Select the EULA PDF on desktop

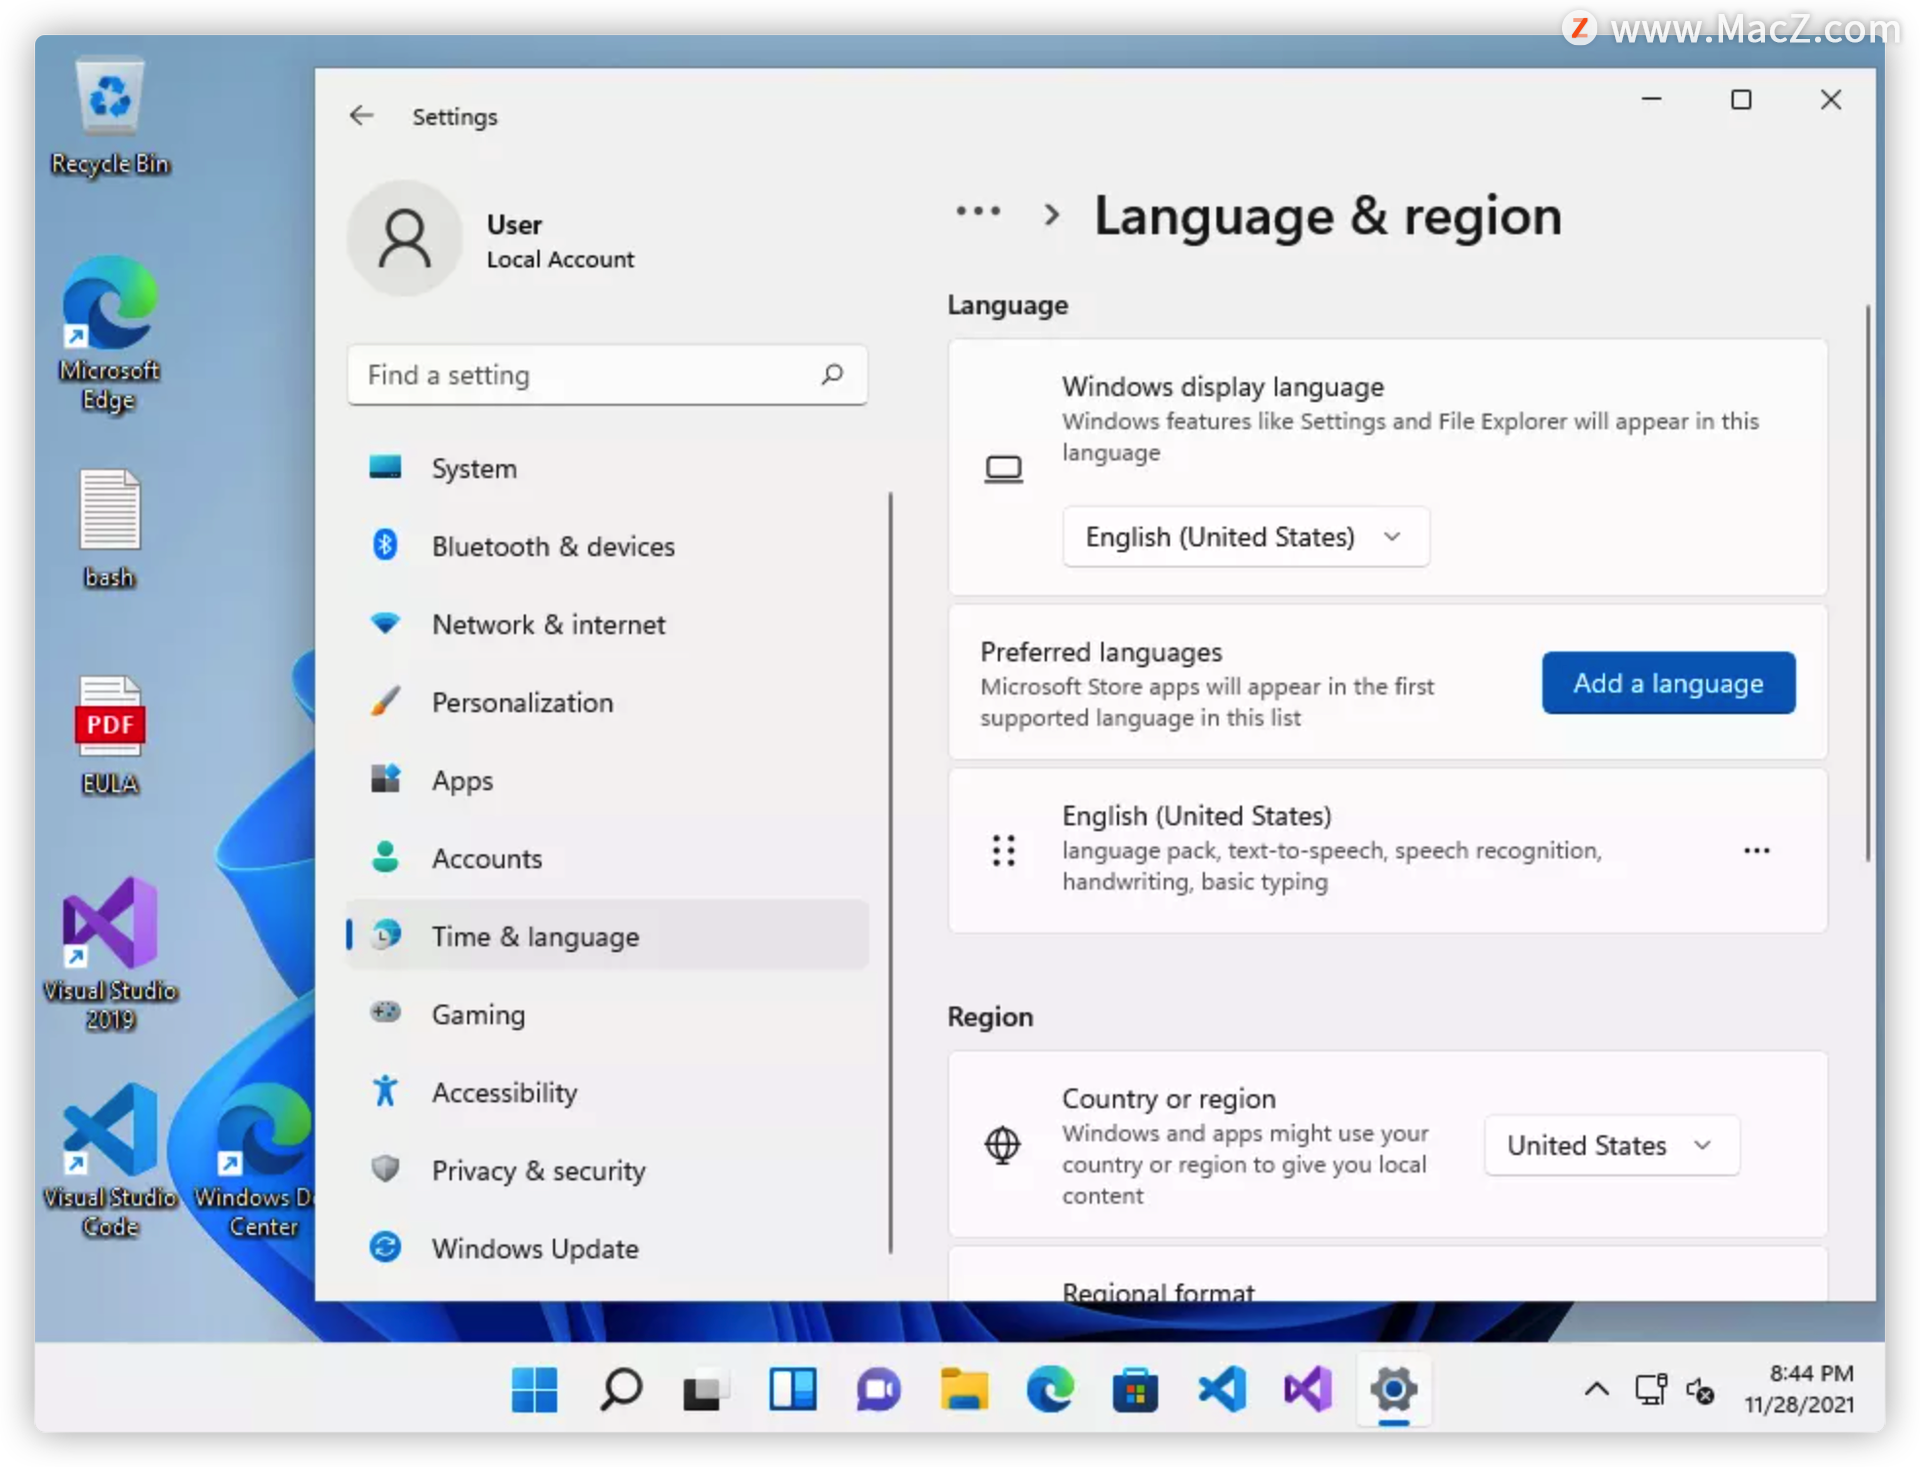tap(110, 736)
